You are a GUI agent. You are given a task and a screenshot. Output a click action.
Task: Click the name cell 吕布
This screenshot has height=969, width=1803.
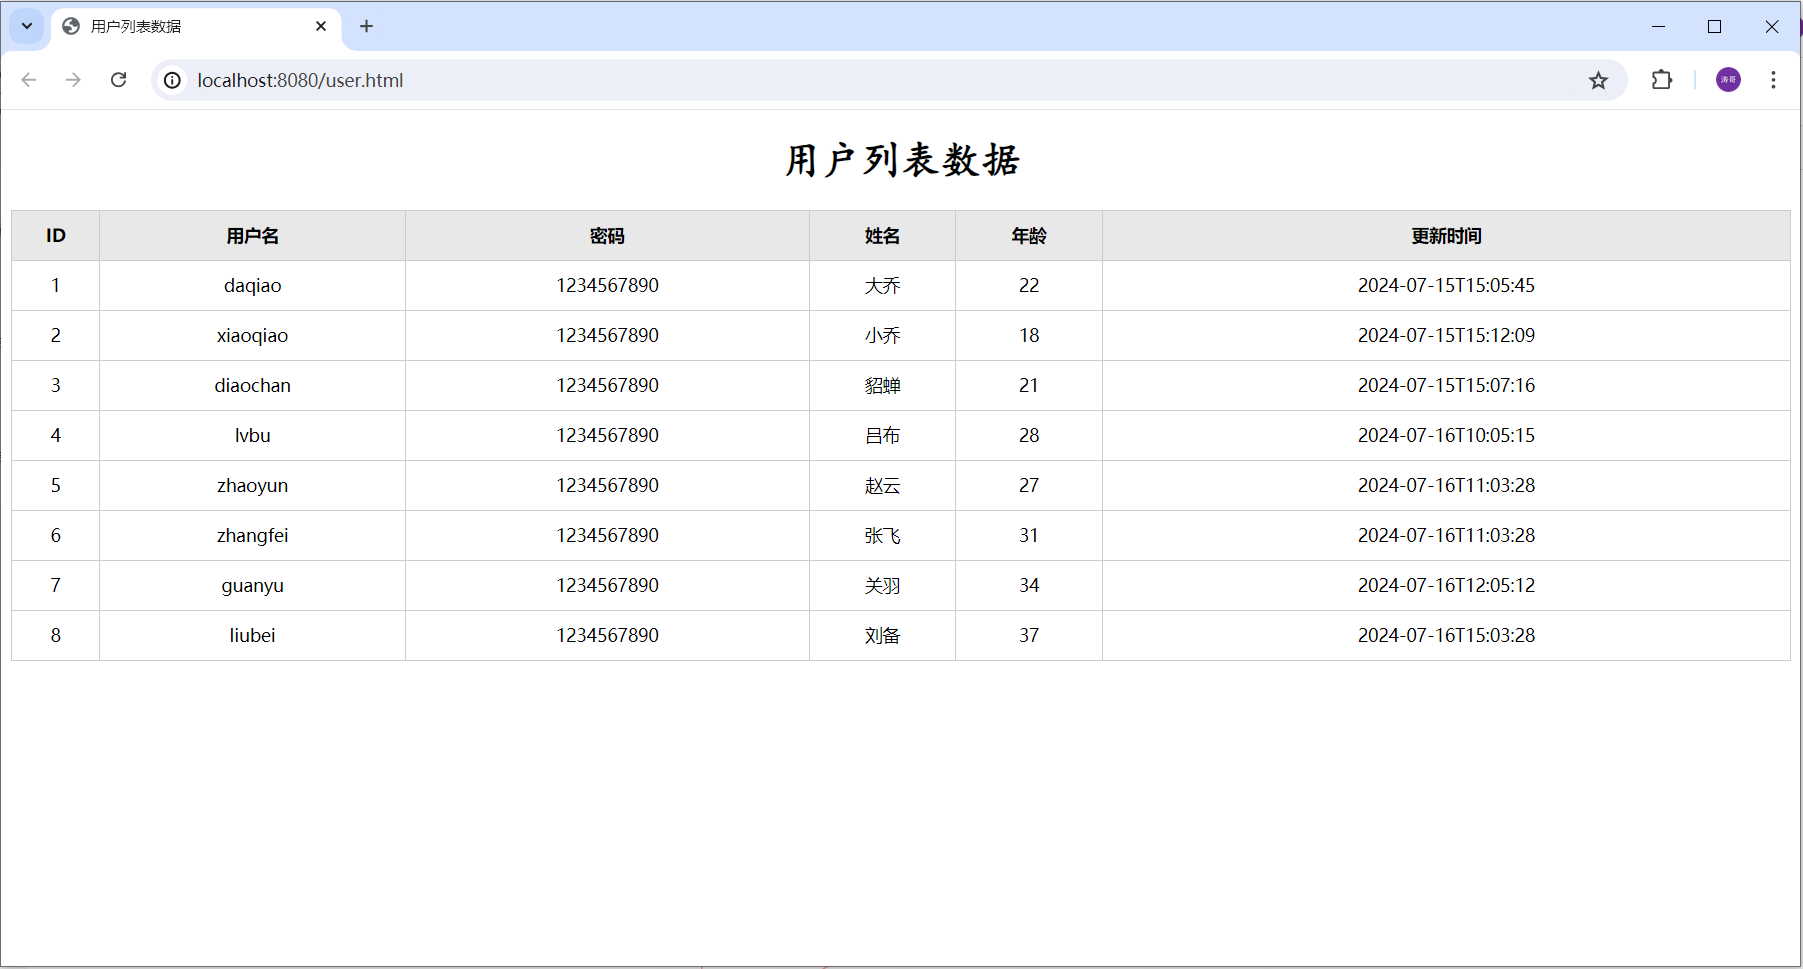[883, 436]
